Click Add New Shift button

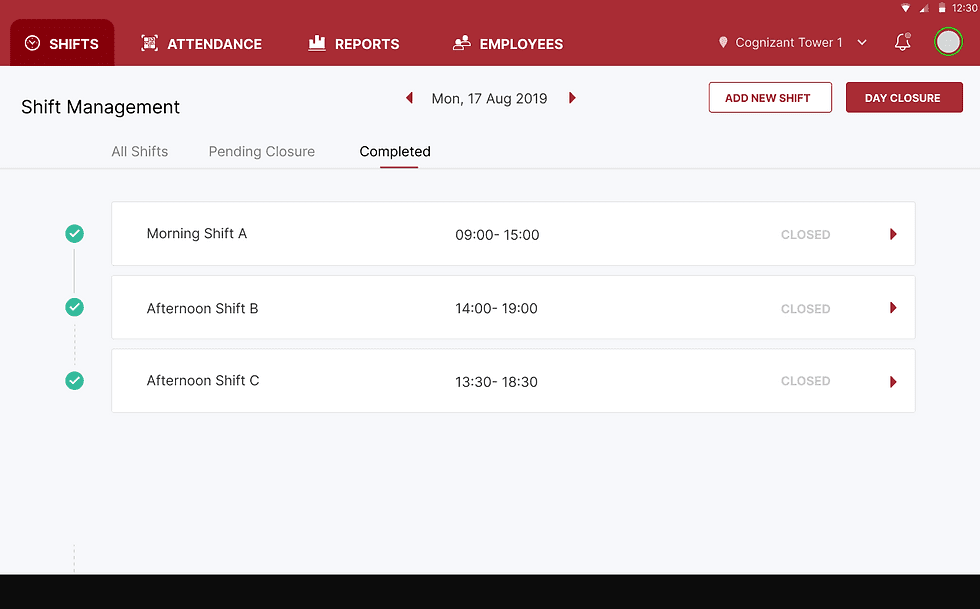pos(770,98)
